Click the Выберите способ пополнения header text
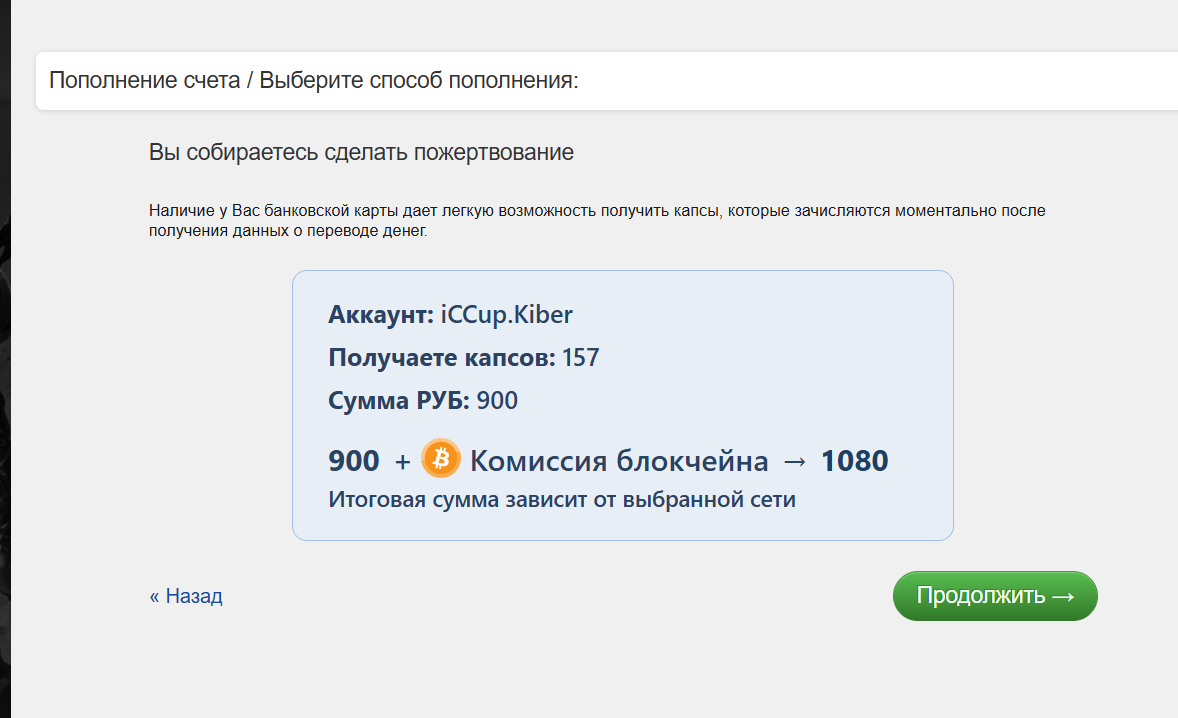The width and height of the screenshot is (1178, 718). click(419, 80)
